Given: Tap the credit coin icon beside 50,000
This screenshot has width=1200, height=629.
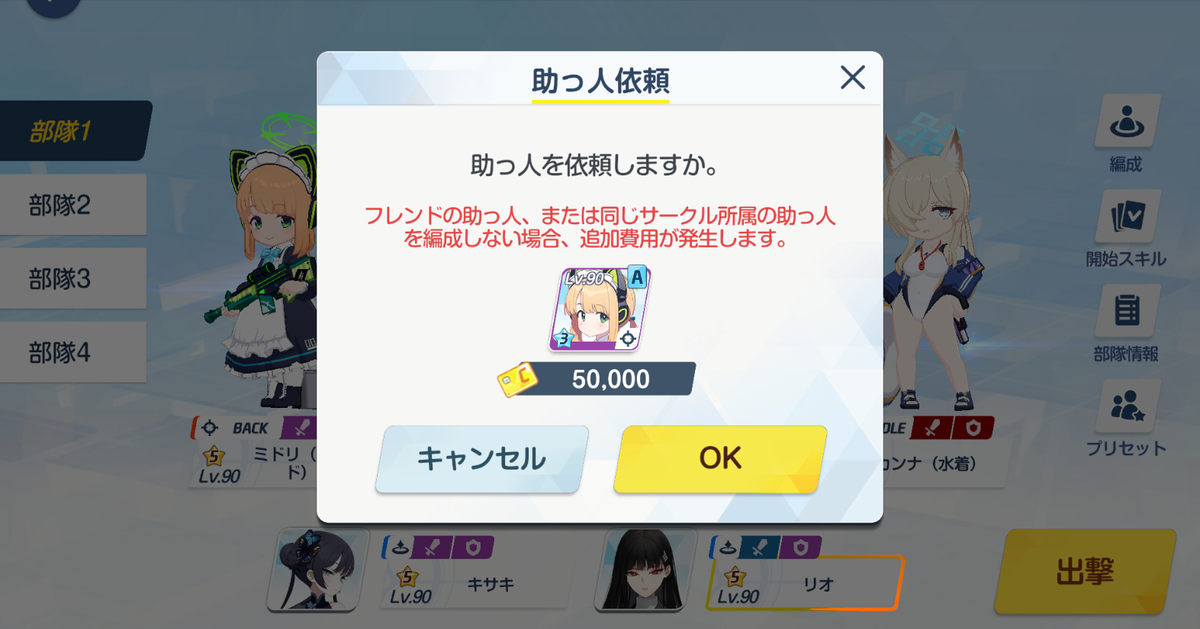Looking at the screenshot, I should (x=517, y=378).
